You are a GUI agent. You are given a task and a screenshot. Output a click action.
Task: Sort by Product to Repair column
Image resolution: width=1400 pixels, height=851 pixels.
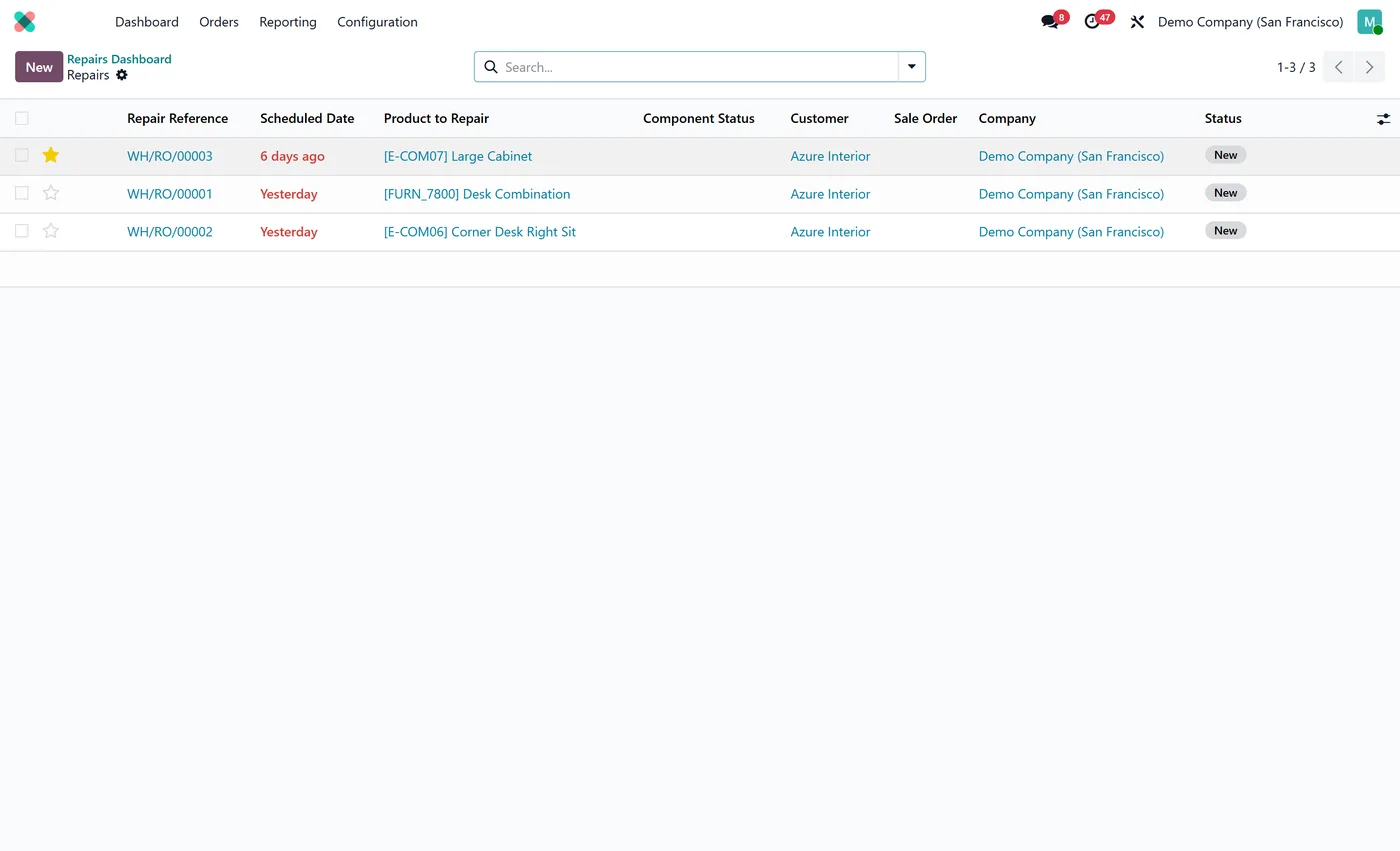click(436, 118)
